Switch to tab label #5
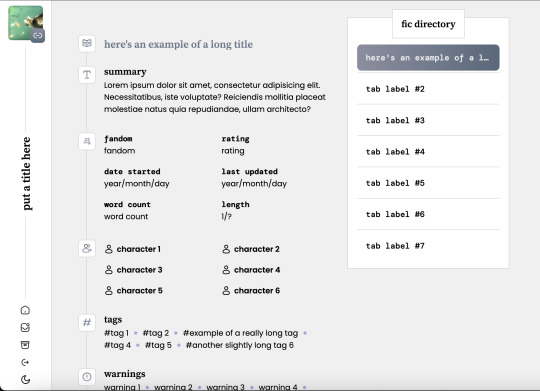This screenshot has width=540, height=391. coord(428,183)
